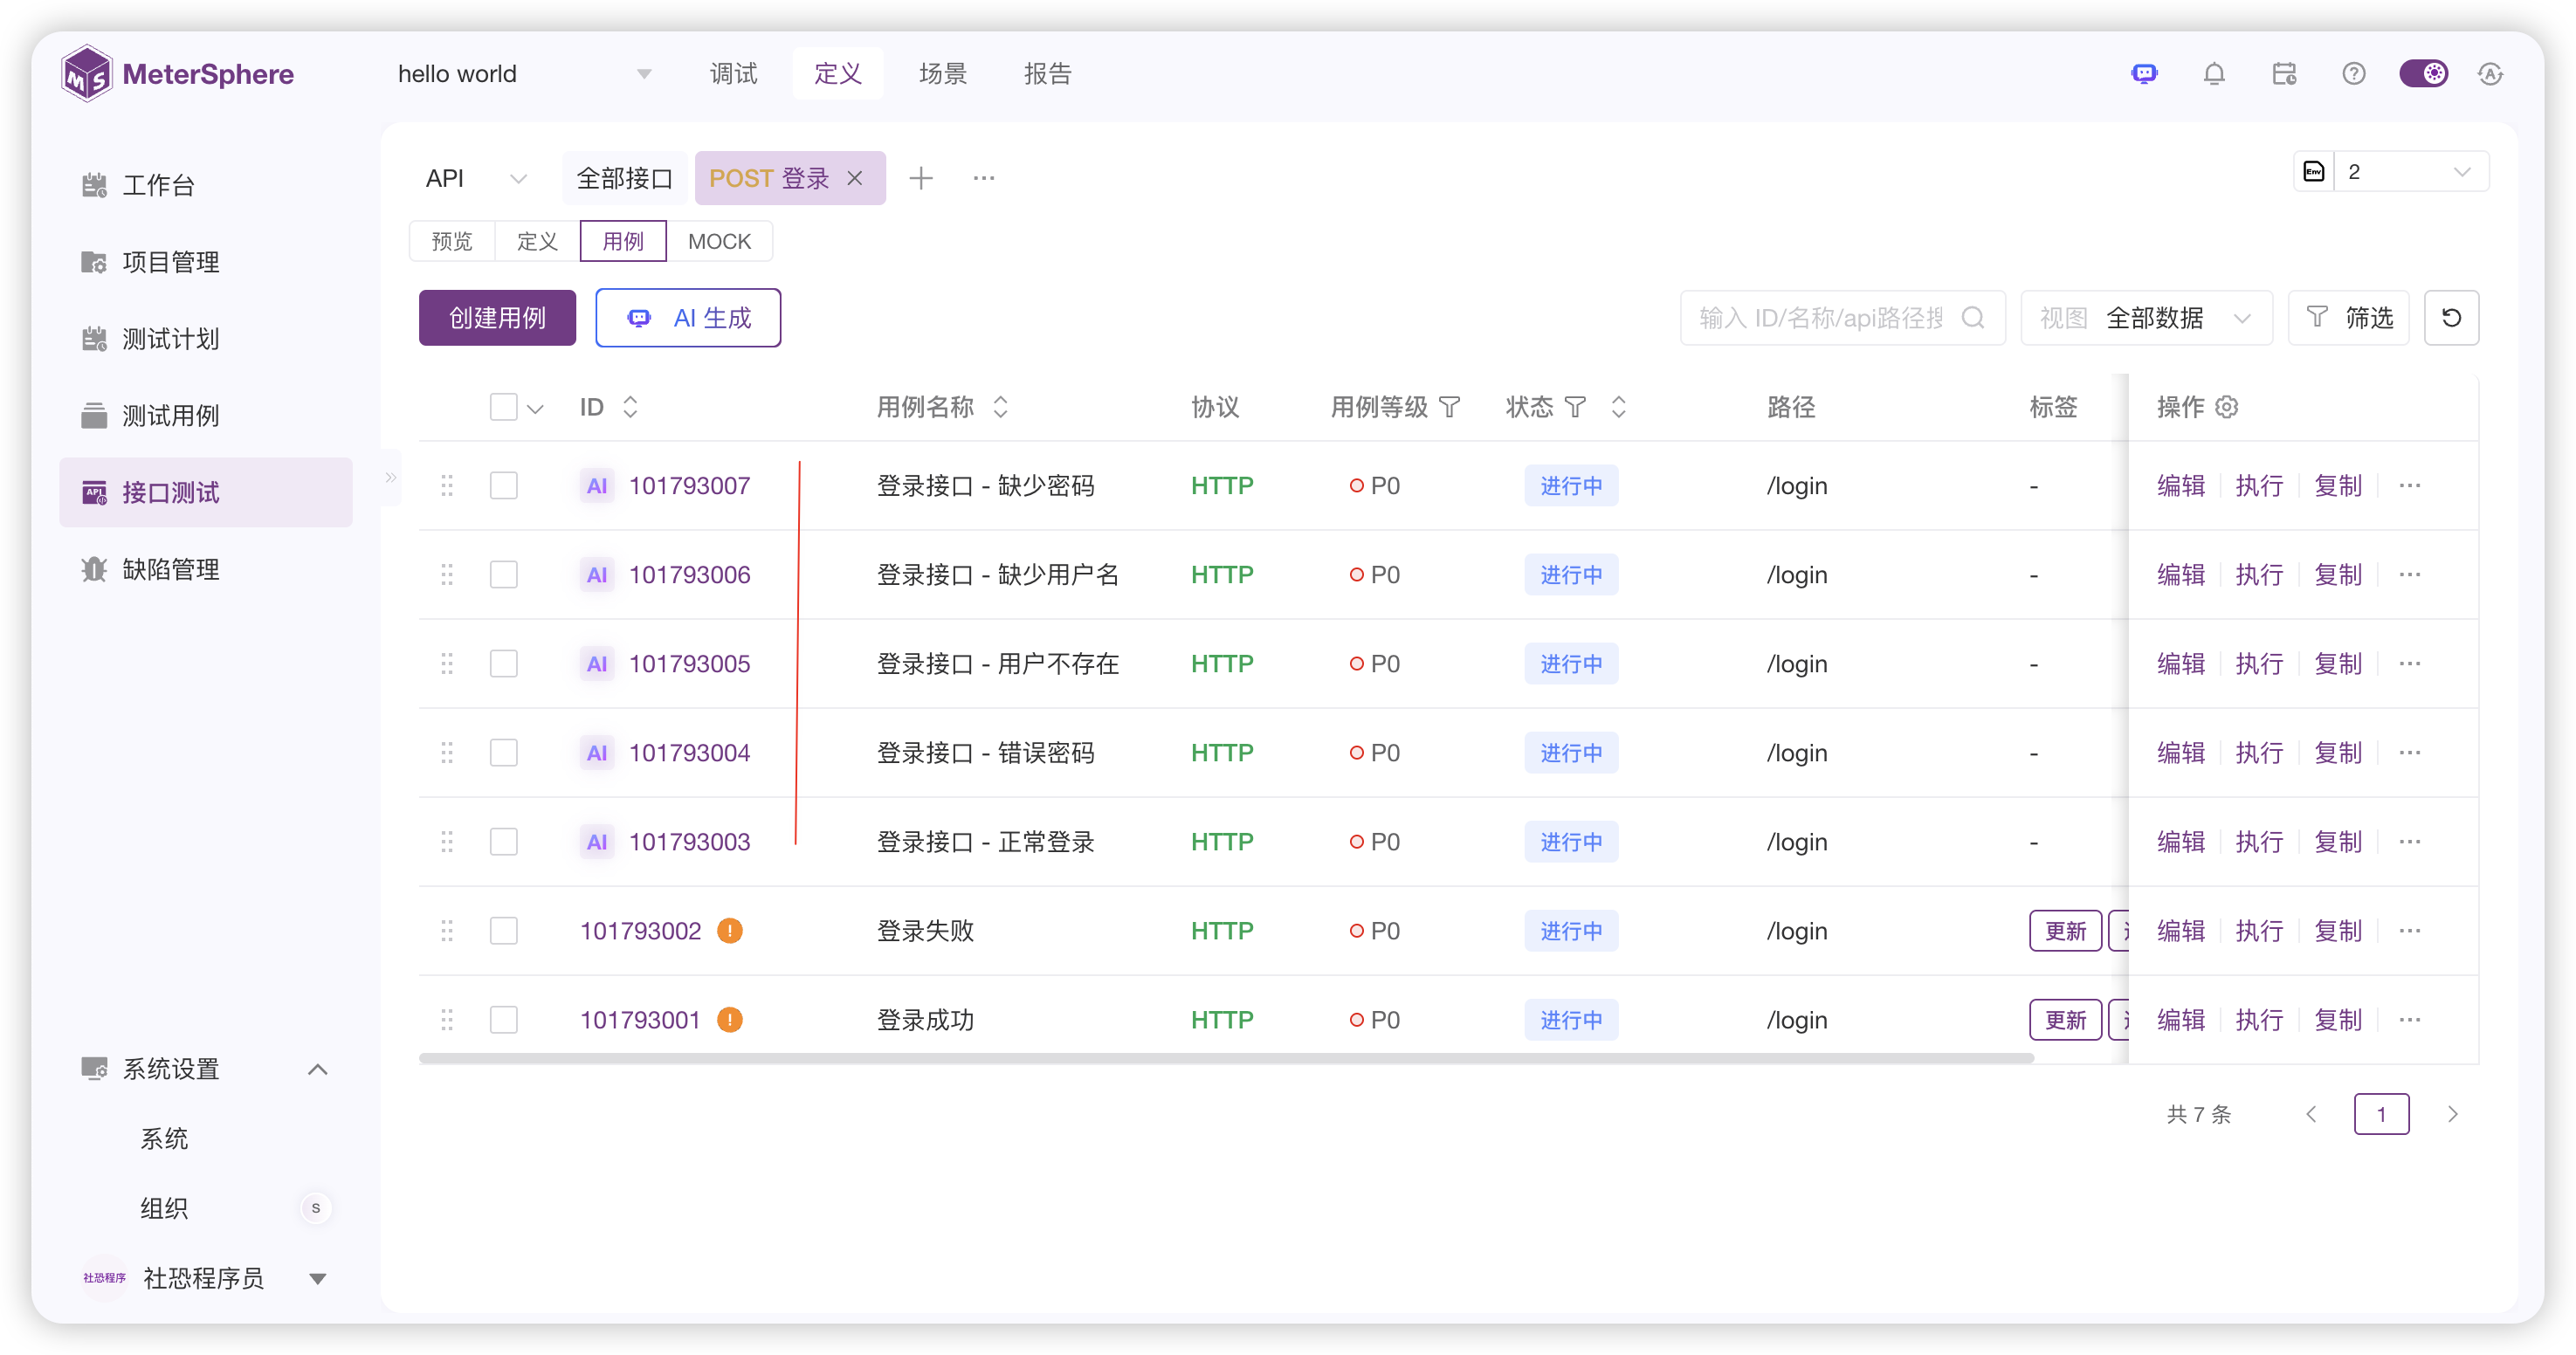Open the notification bell

(x=2214, y=73)
